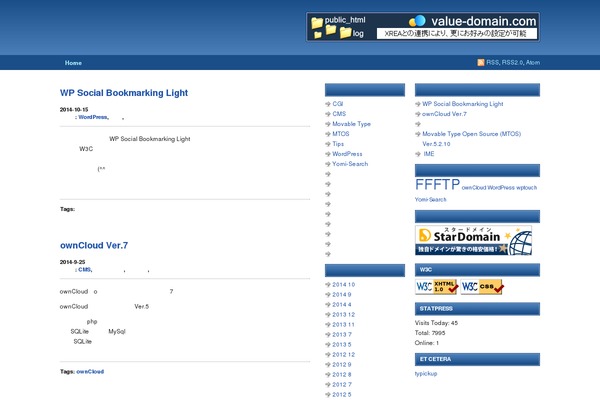Select the WordPress category in sidebar
Image resolution: width=600 pixels, height=400 pixels.
tap(347, 153)
